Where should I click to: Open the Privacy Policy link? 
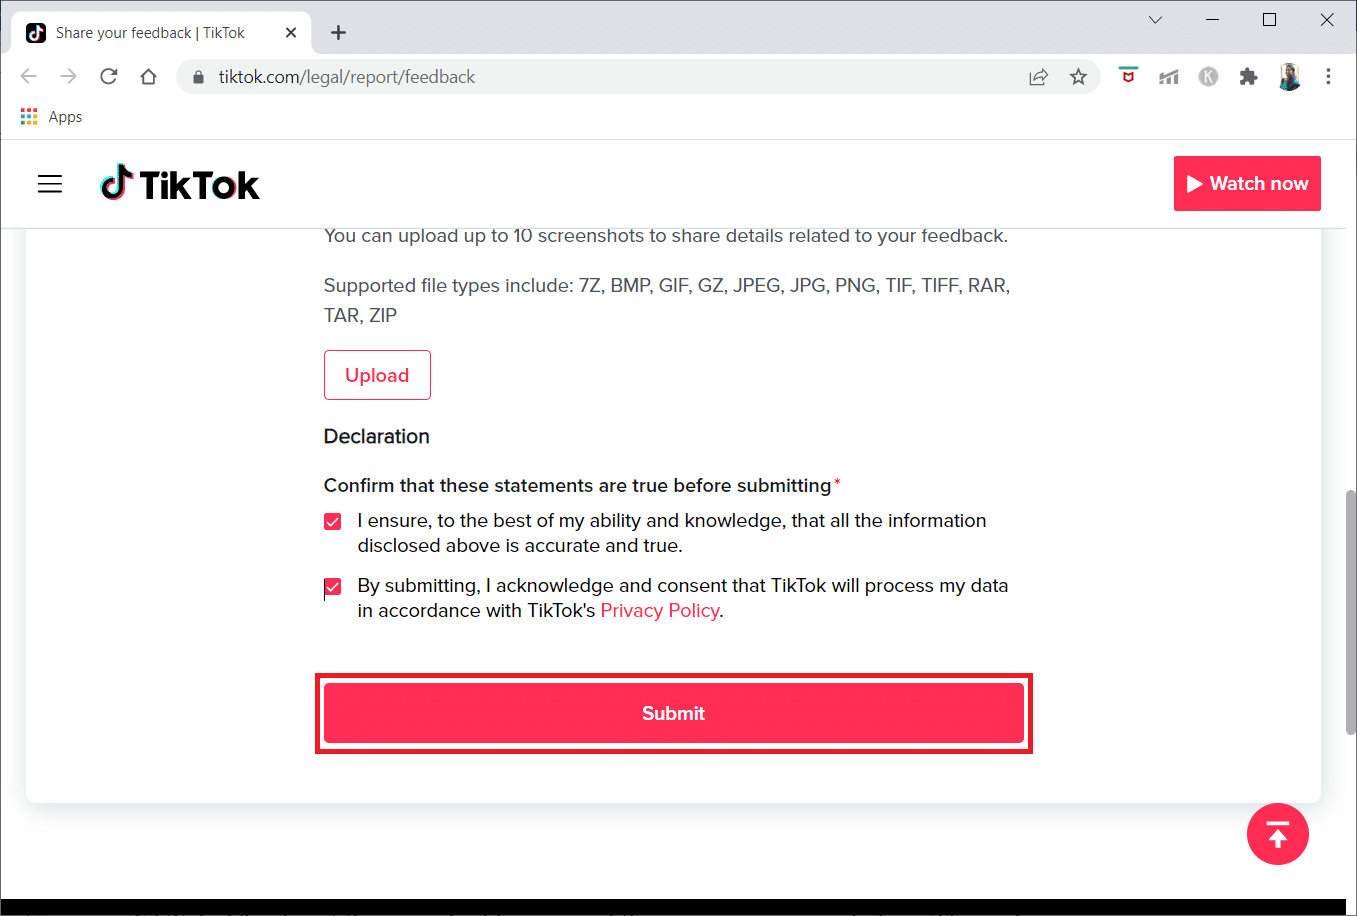click(660, 611)
